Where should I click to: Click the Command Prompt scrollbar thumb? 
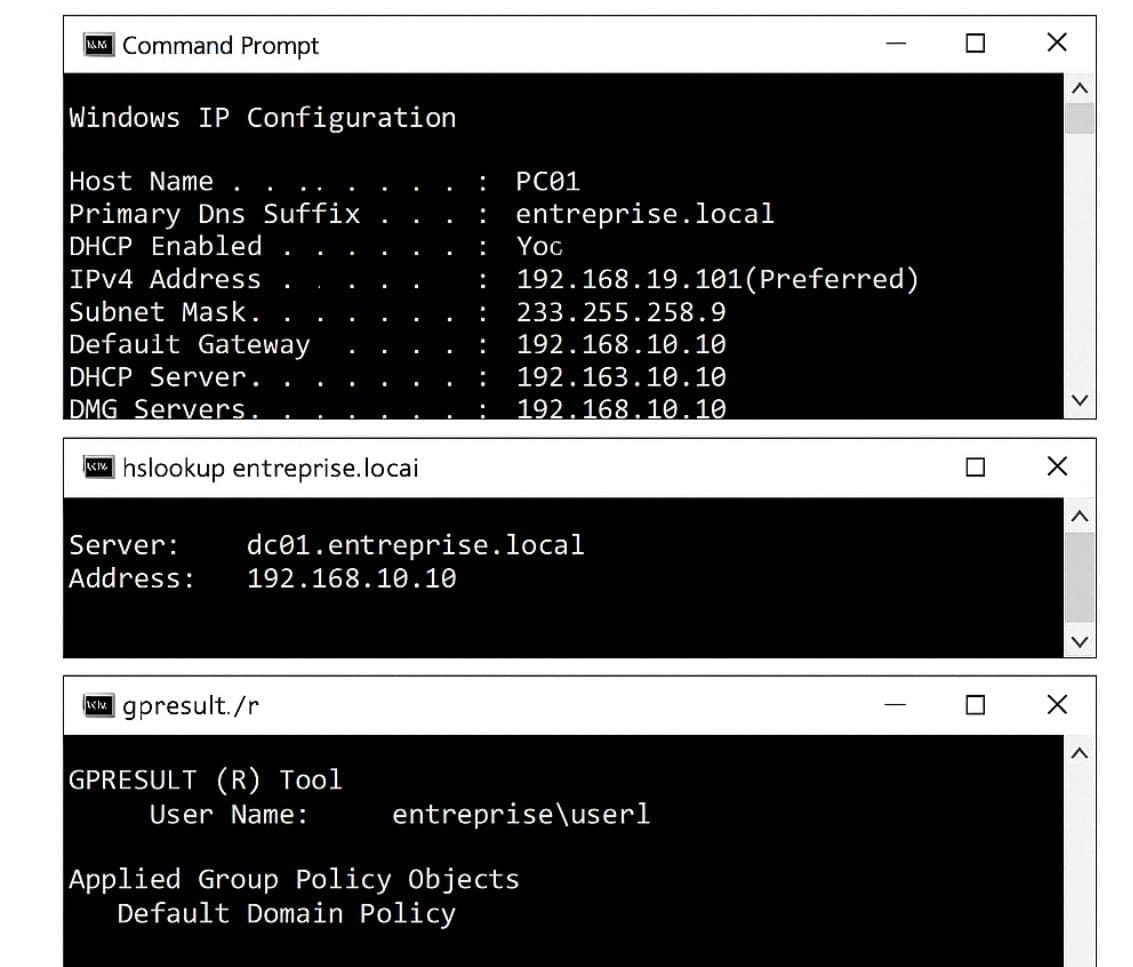tap(1080, 118)
